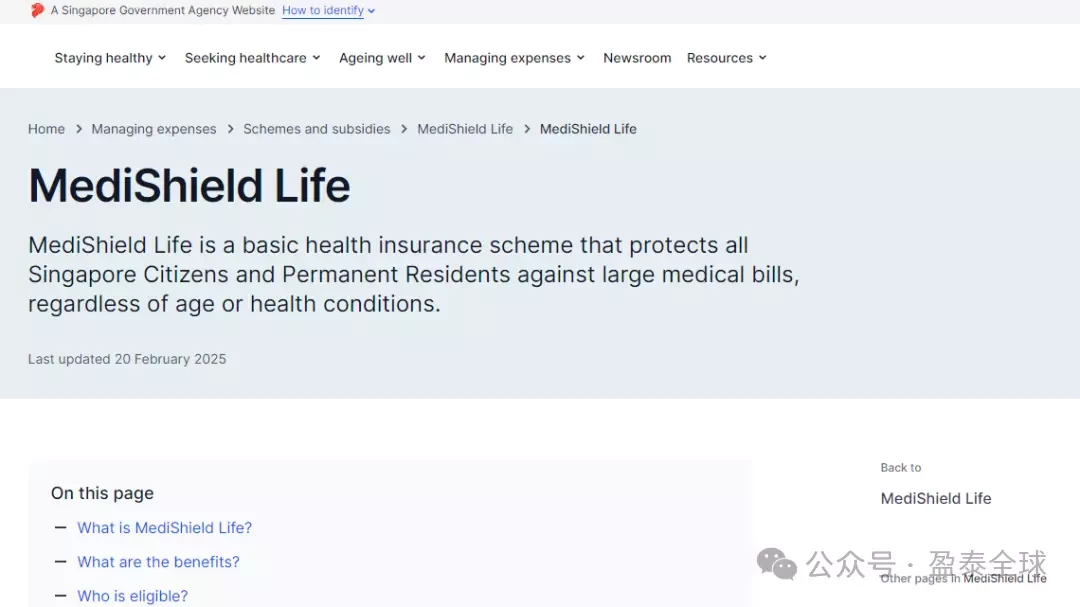Open the Ageing well menu

click(382, 58)
